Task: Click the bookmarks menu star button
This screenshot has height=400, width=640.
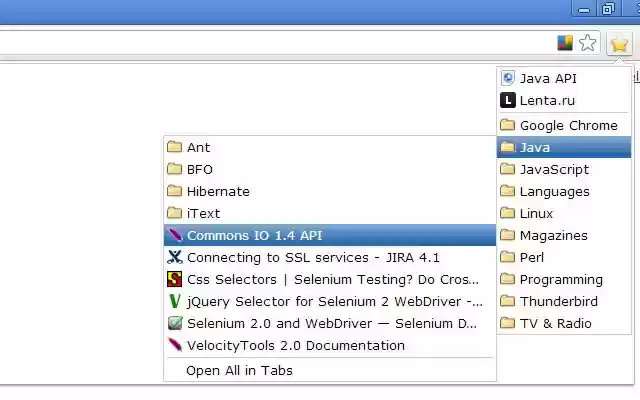Action: pos(619,43)
